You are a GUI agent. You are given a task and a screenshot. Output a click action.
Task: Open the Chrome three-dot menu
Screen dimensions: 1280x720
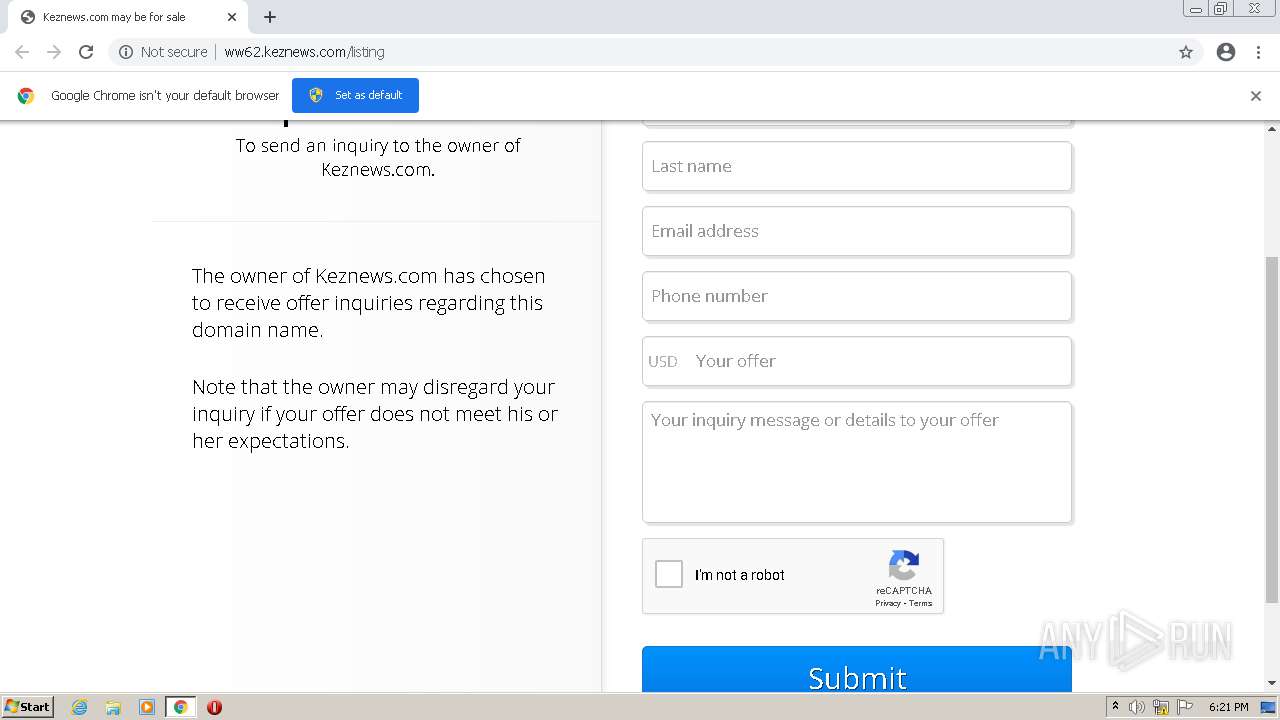coord(1258,52)
